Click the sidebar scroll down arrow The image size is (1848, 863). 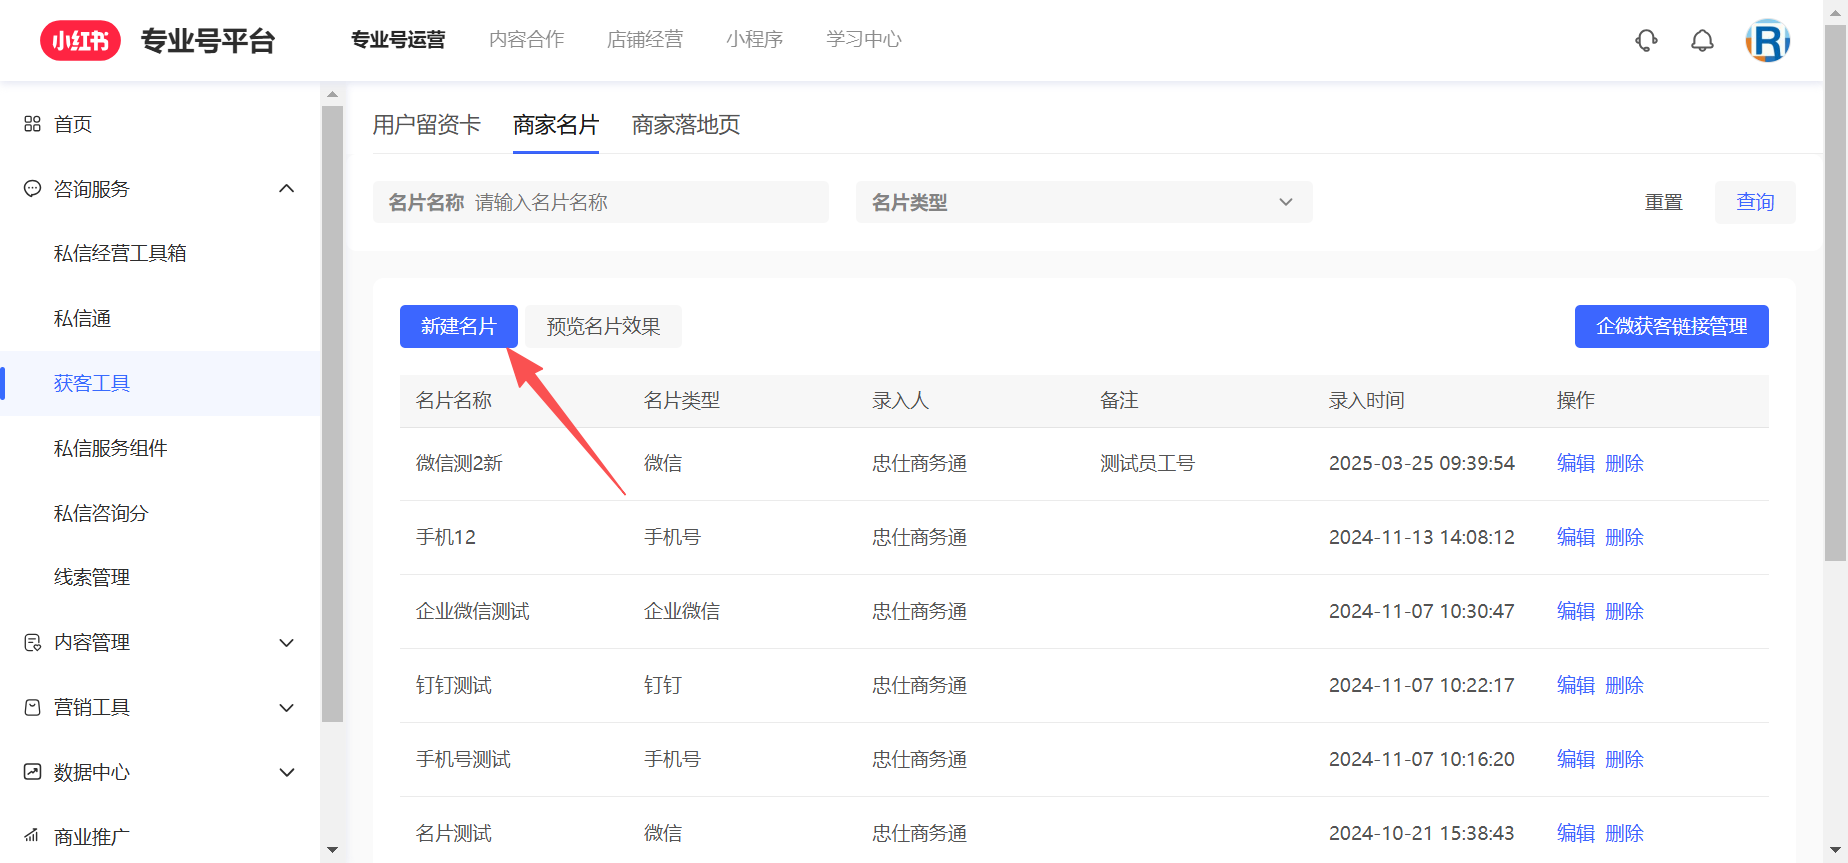[x=332, y=850]
